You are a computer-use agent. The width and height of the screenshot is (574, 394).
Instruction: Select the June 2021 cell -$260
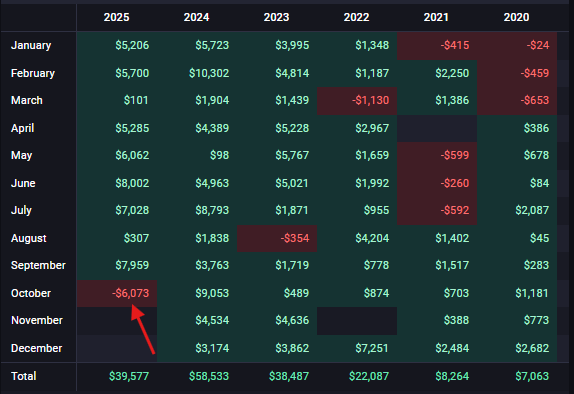(x=437, y=183)
